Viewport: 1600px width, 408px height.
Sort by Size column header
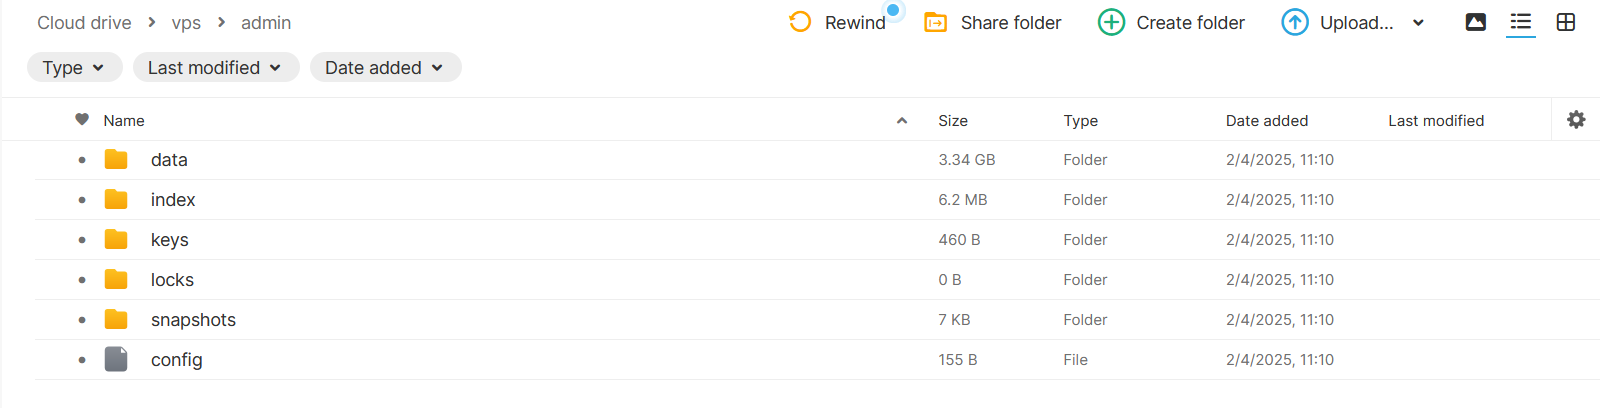(x=953, y=120)
